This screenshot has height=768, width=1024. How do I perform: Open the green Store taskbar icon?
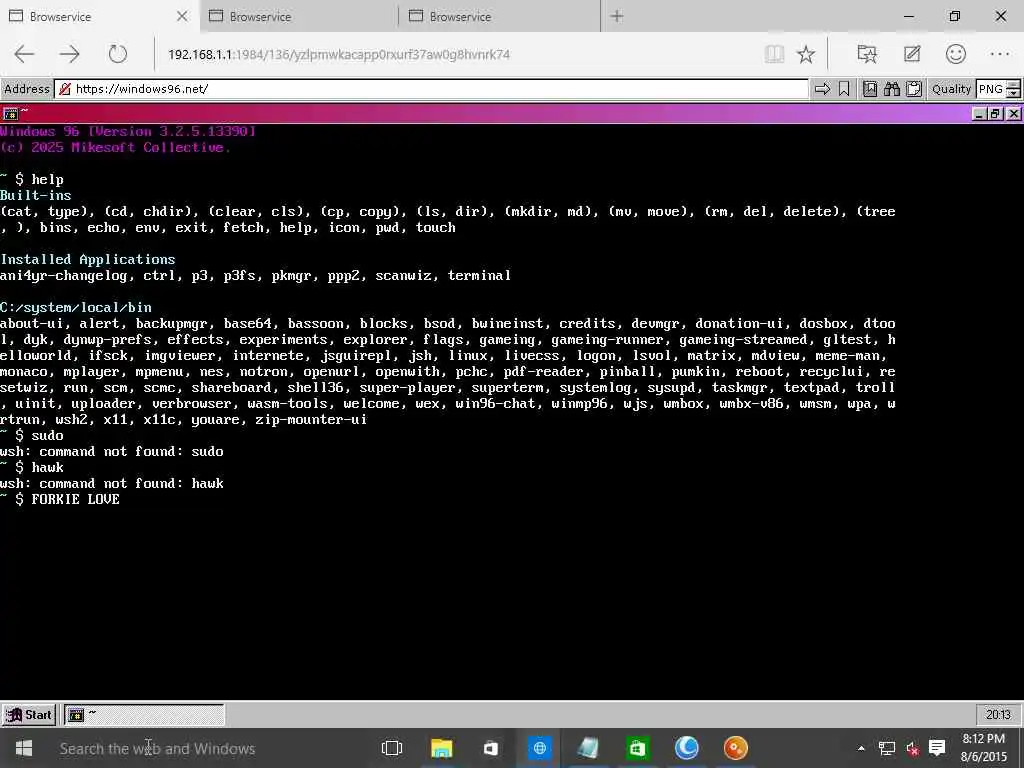(637, 748)
